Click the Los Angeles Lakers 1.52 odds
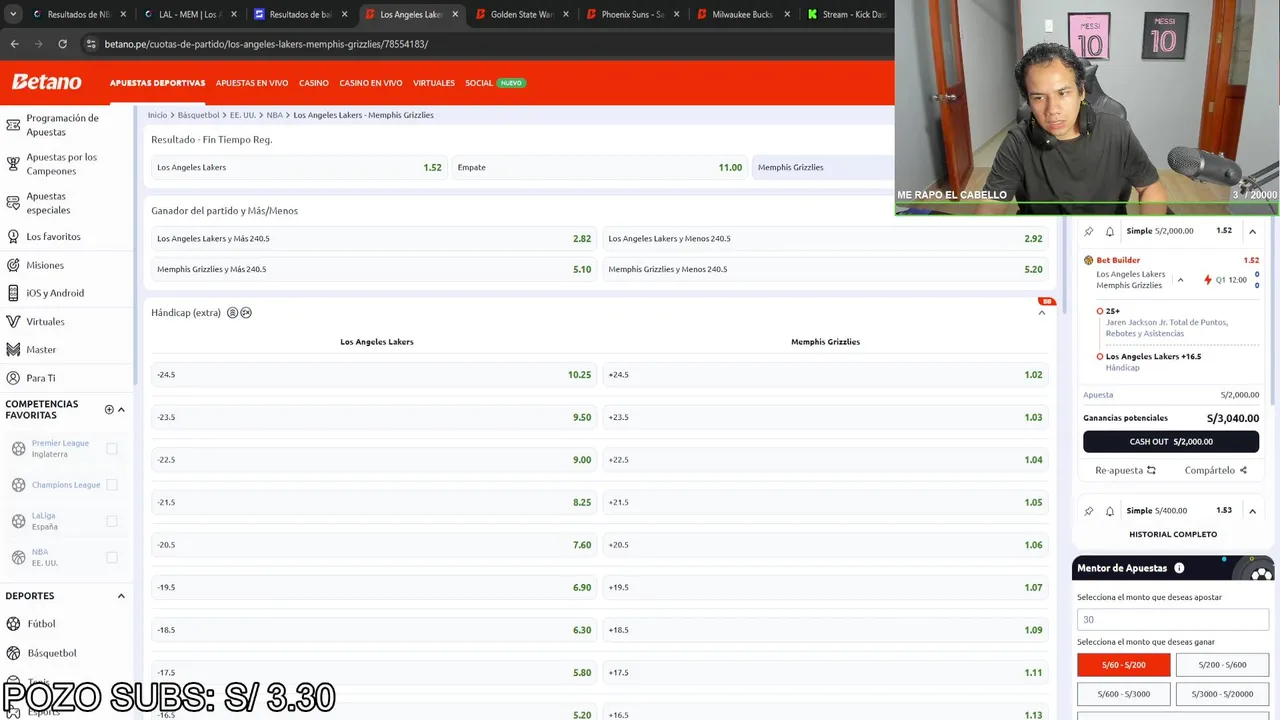The image size is (1280, 720). click(x=299, y=167)
